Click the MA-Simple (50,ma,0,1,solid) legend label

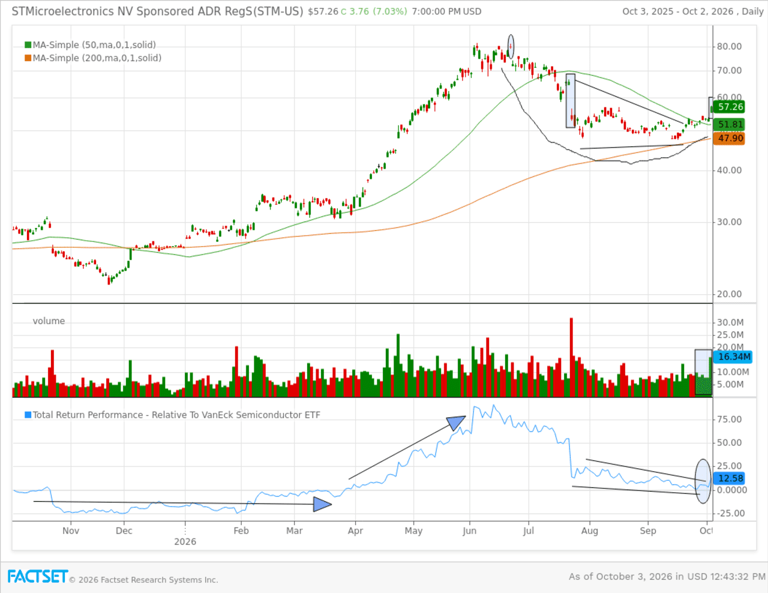click(x=94, y=45)
